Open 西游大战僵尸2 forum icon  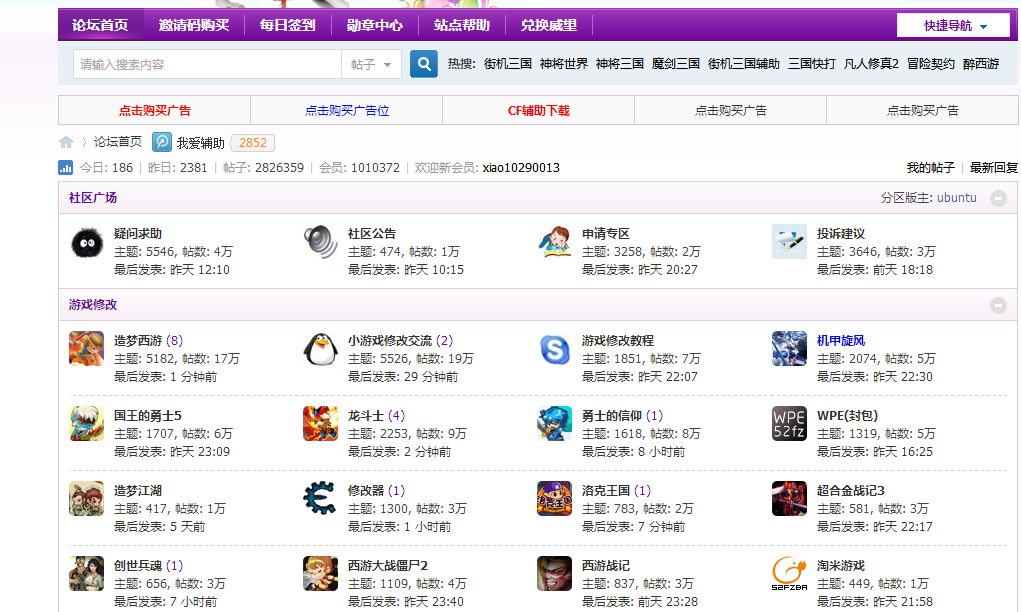click(x=320, y=573)
